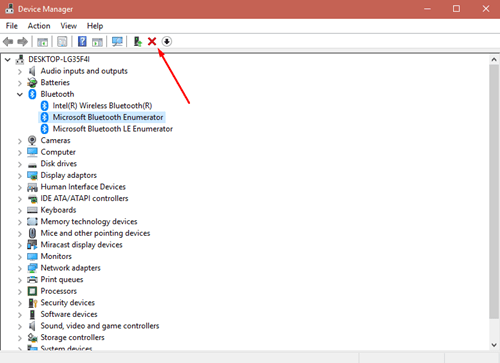Click the Processors chip icon
This screenshot has width=500, height=363.
pyautogui.click(x=32, y=291)
